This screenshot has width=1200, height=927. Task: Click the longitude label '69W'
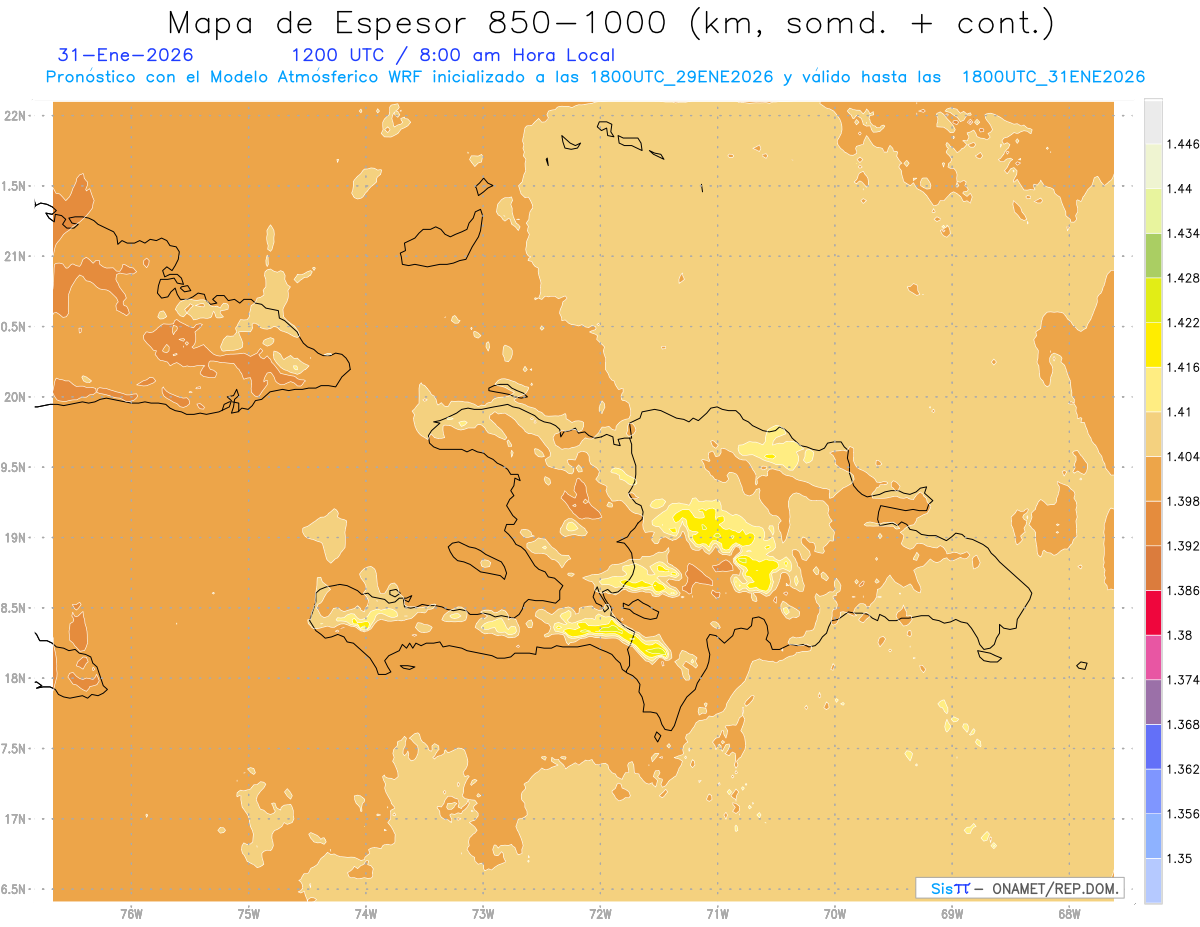[x=952, y=914]
